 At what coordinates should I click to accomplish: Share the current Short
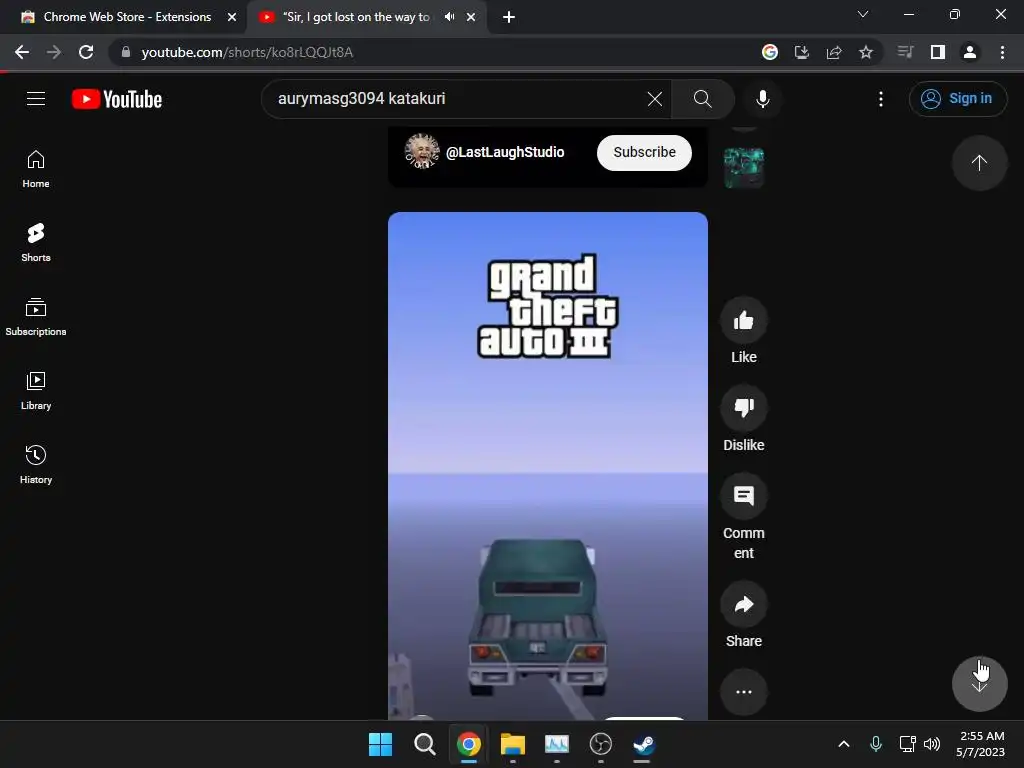[744, 605]
